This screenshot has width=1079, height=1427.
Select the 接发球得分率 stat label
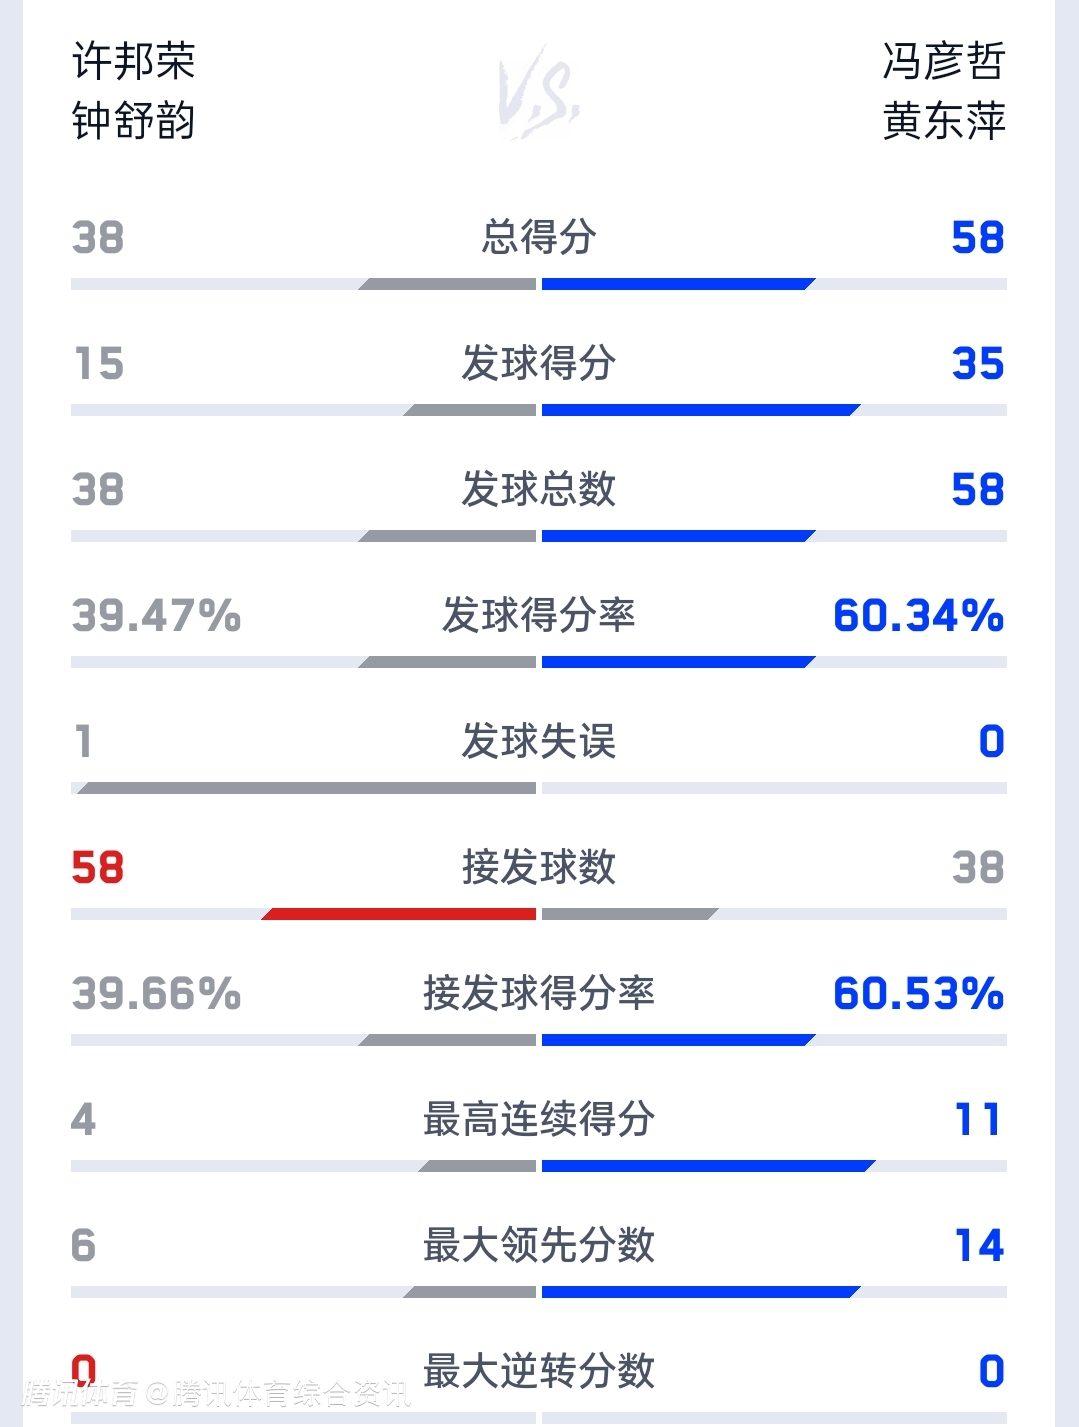click(x=539, y=994)
